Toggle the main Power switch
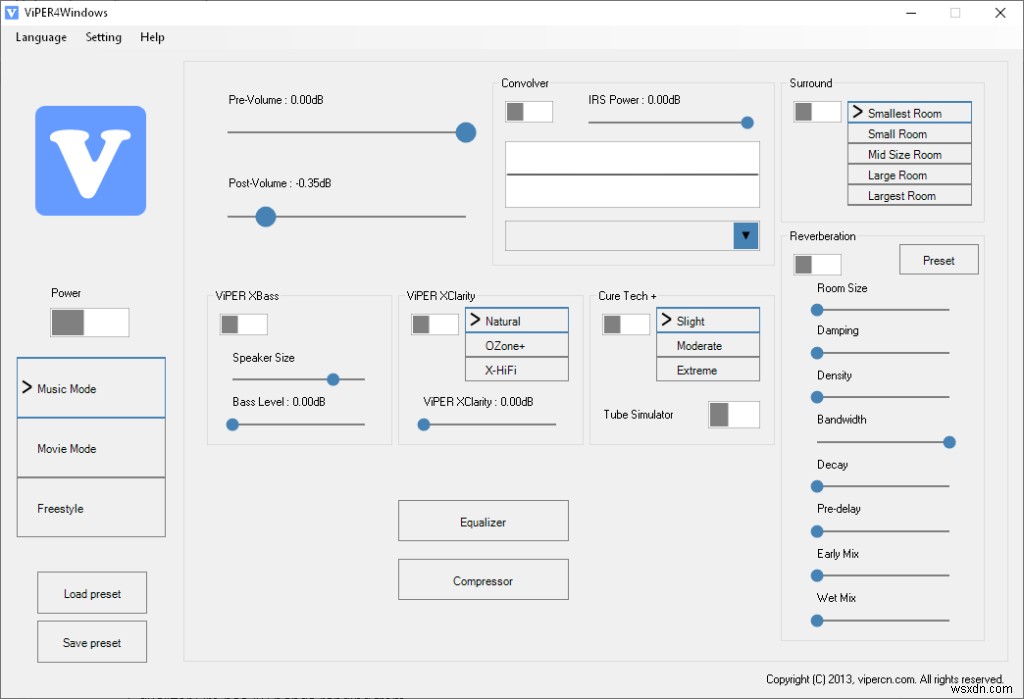The image size is (1024, 699). click(x=90, y=323)
